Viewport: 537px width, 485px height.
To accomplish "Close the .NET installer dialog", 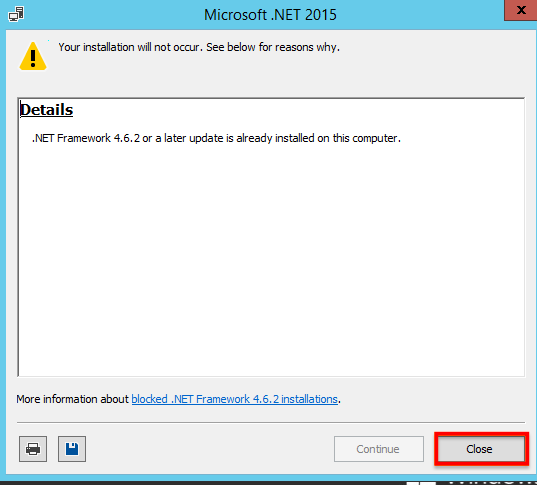I will click(x=479, y=449).
